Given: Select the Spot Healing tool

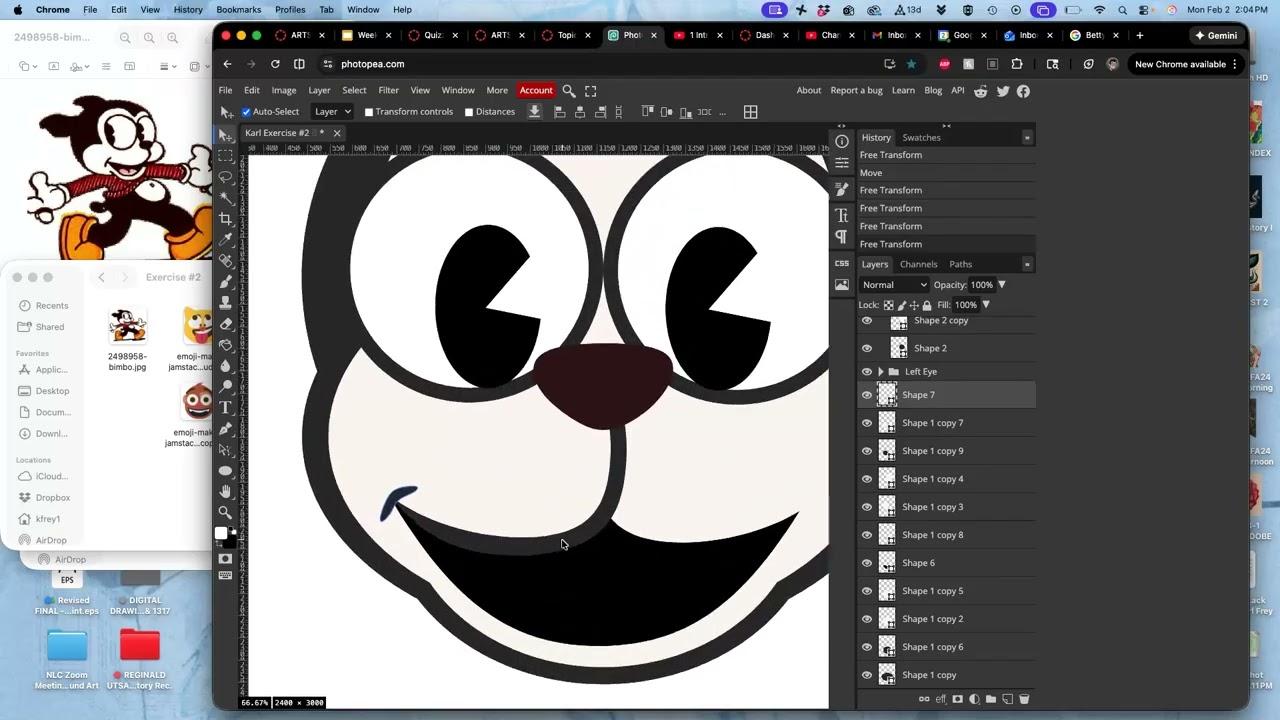Looking at the screenshot, I should tap(226, 260).
